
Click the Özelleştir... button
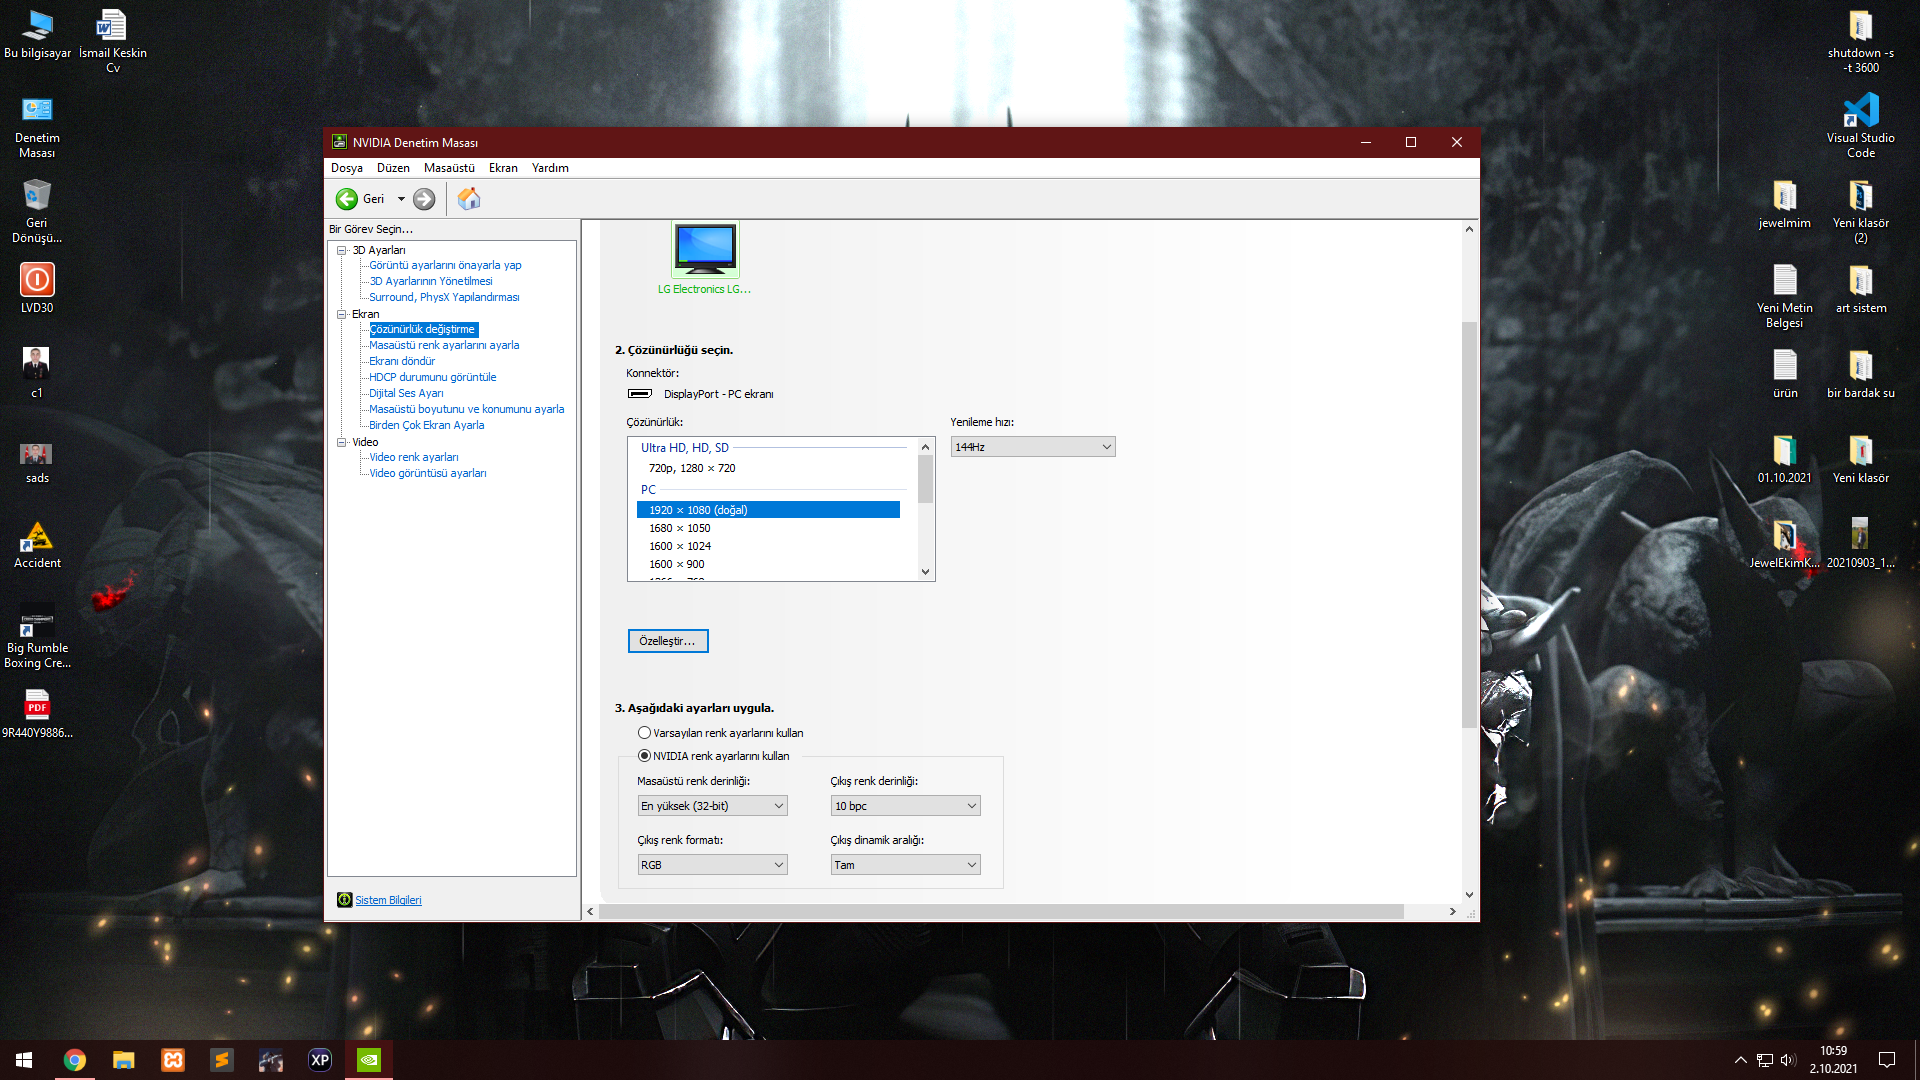tap(667, 641)
